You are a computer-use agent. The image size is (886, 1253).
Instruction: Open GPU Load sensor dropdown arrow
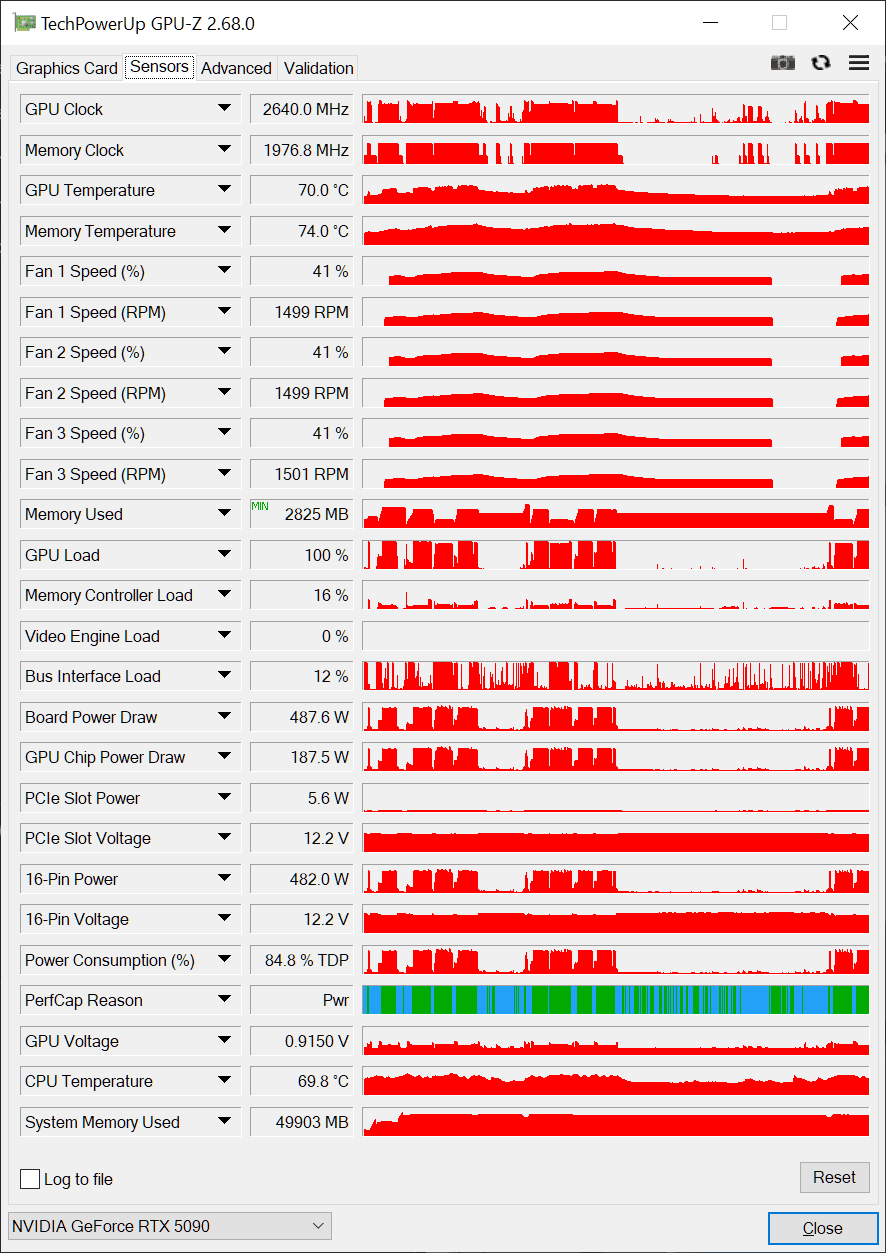(224, 554)
